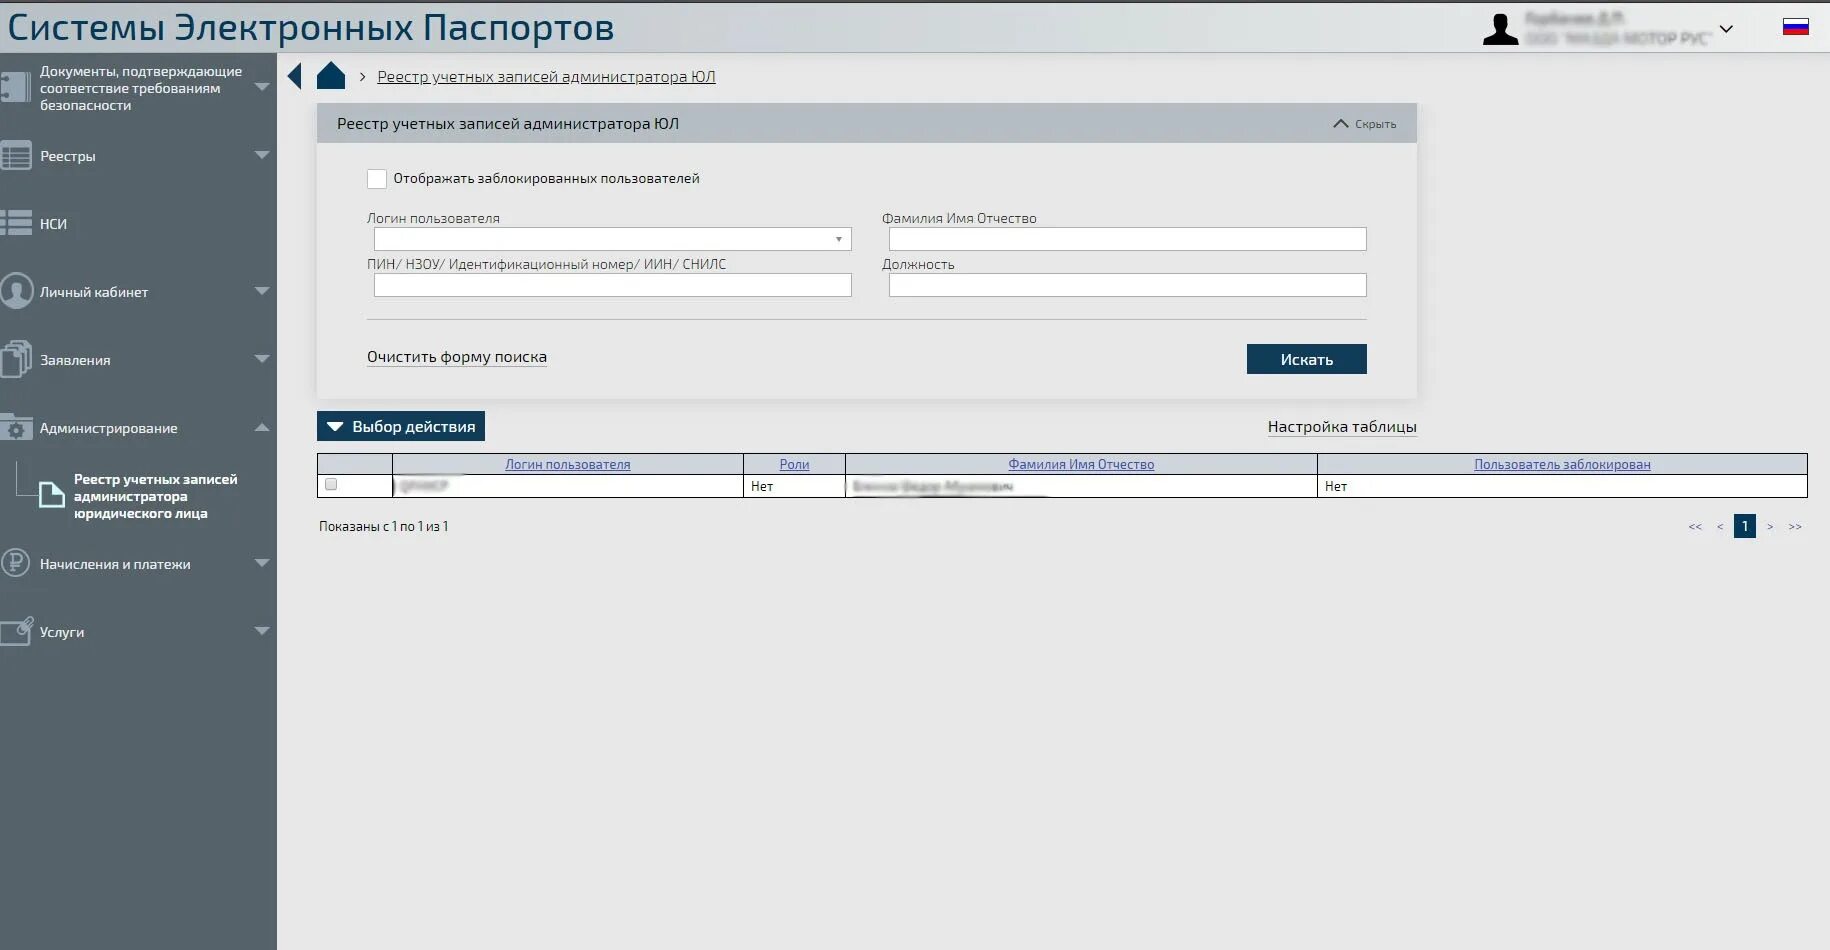The height and width of the screenshot is (950, 1830).
Task: Select page 1 in pagination
Action: [1745, 526]
